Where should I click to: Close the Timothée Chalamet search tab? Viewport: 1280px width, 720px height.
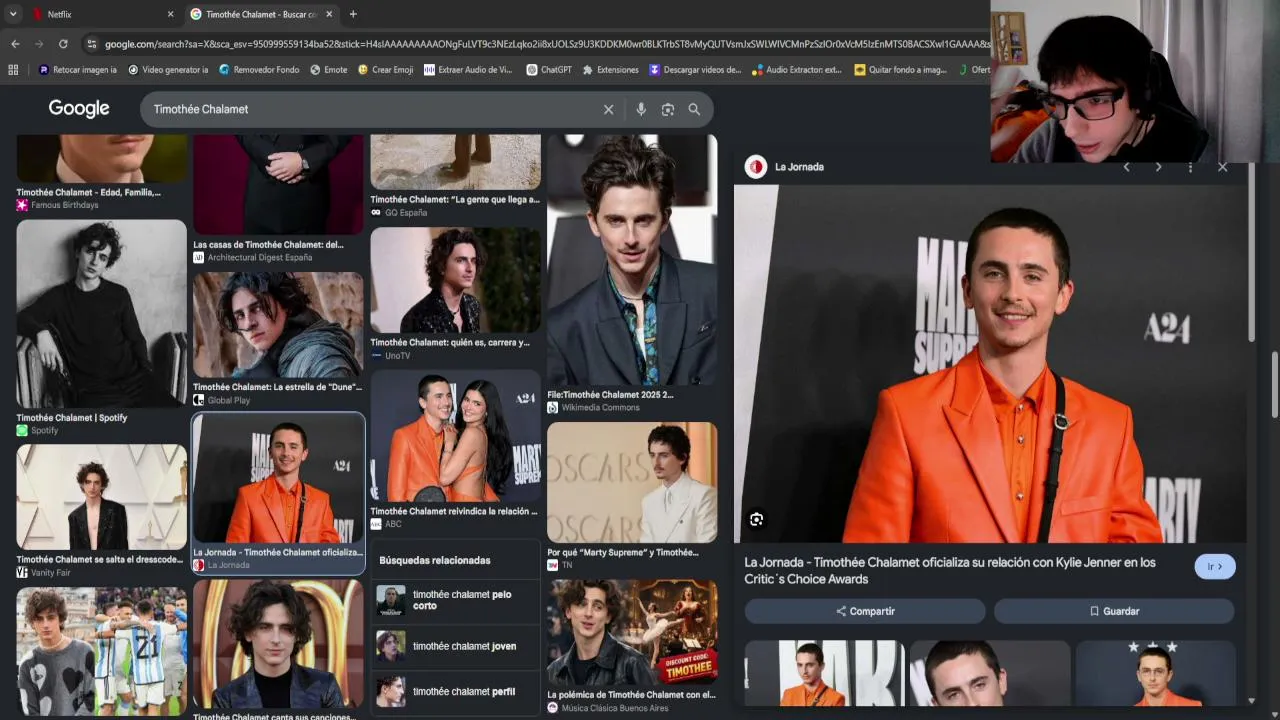[x=329, y=14]
